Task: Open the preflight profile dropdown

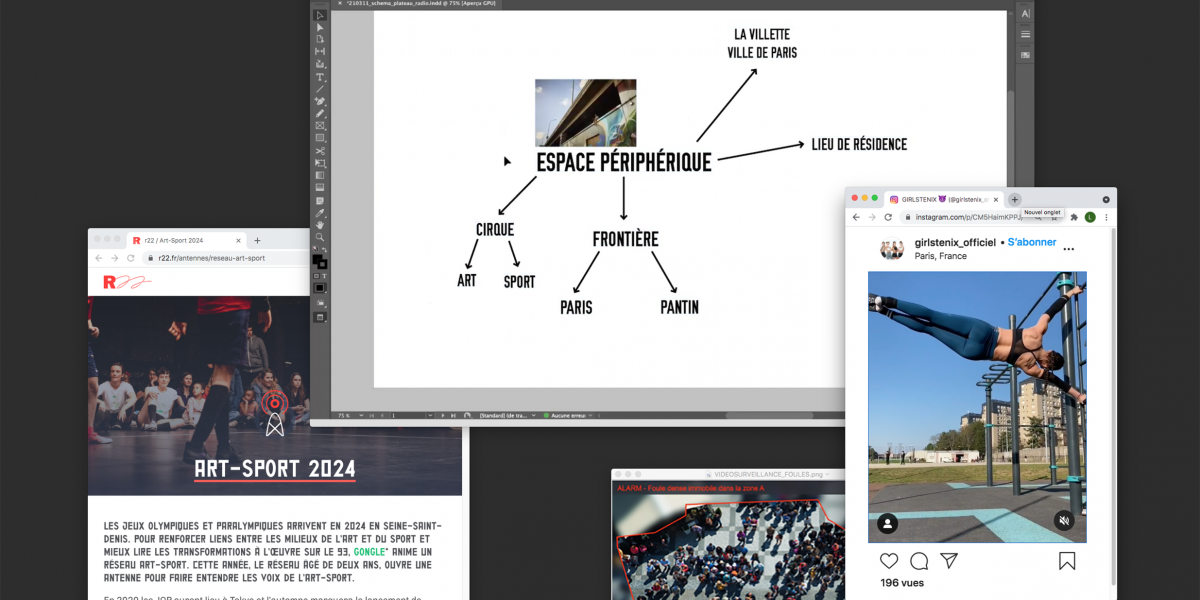Action: coord(534,415)
